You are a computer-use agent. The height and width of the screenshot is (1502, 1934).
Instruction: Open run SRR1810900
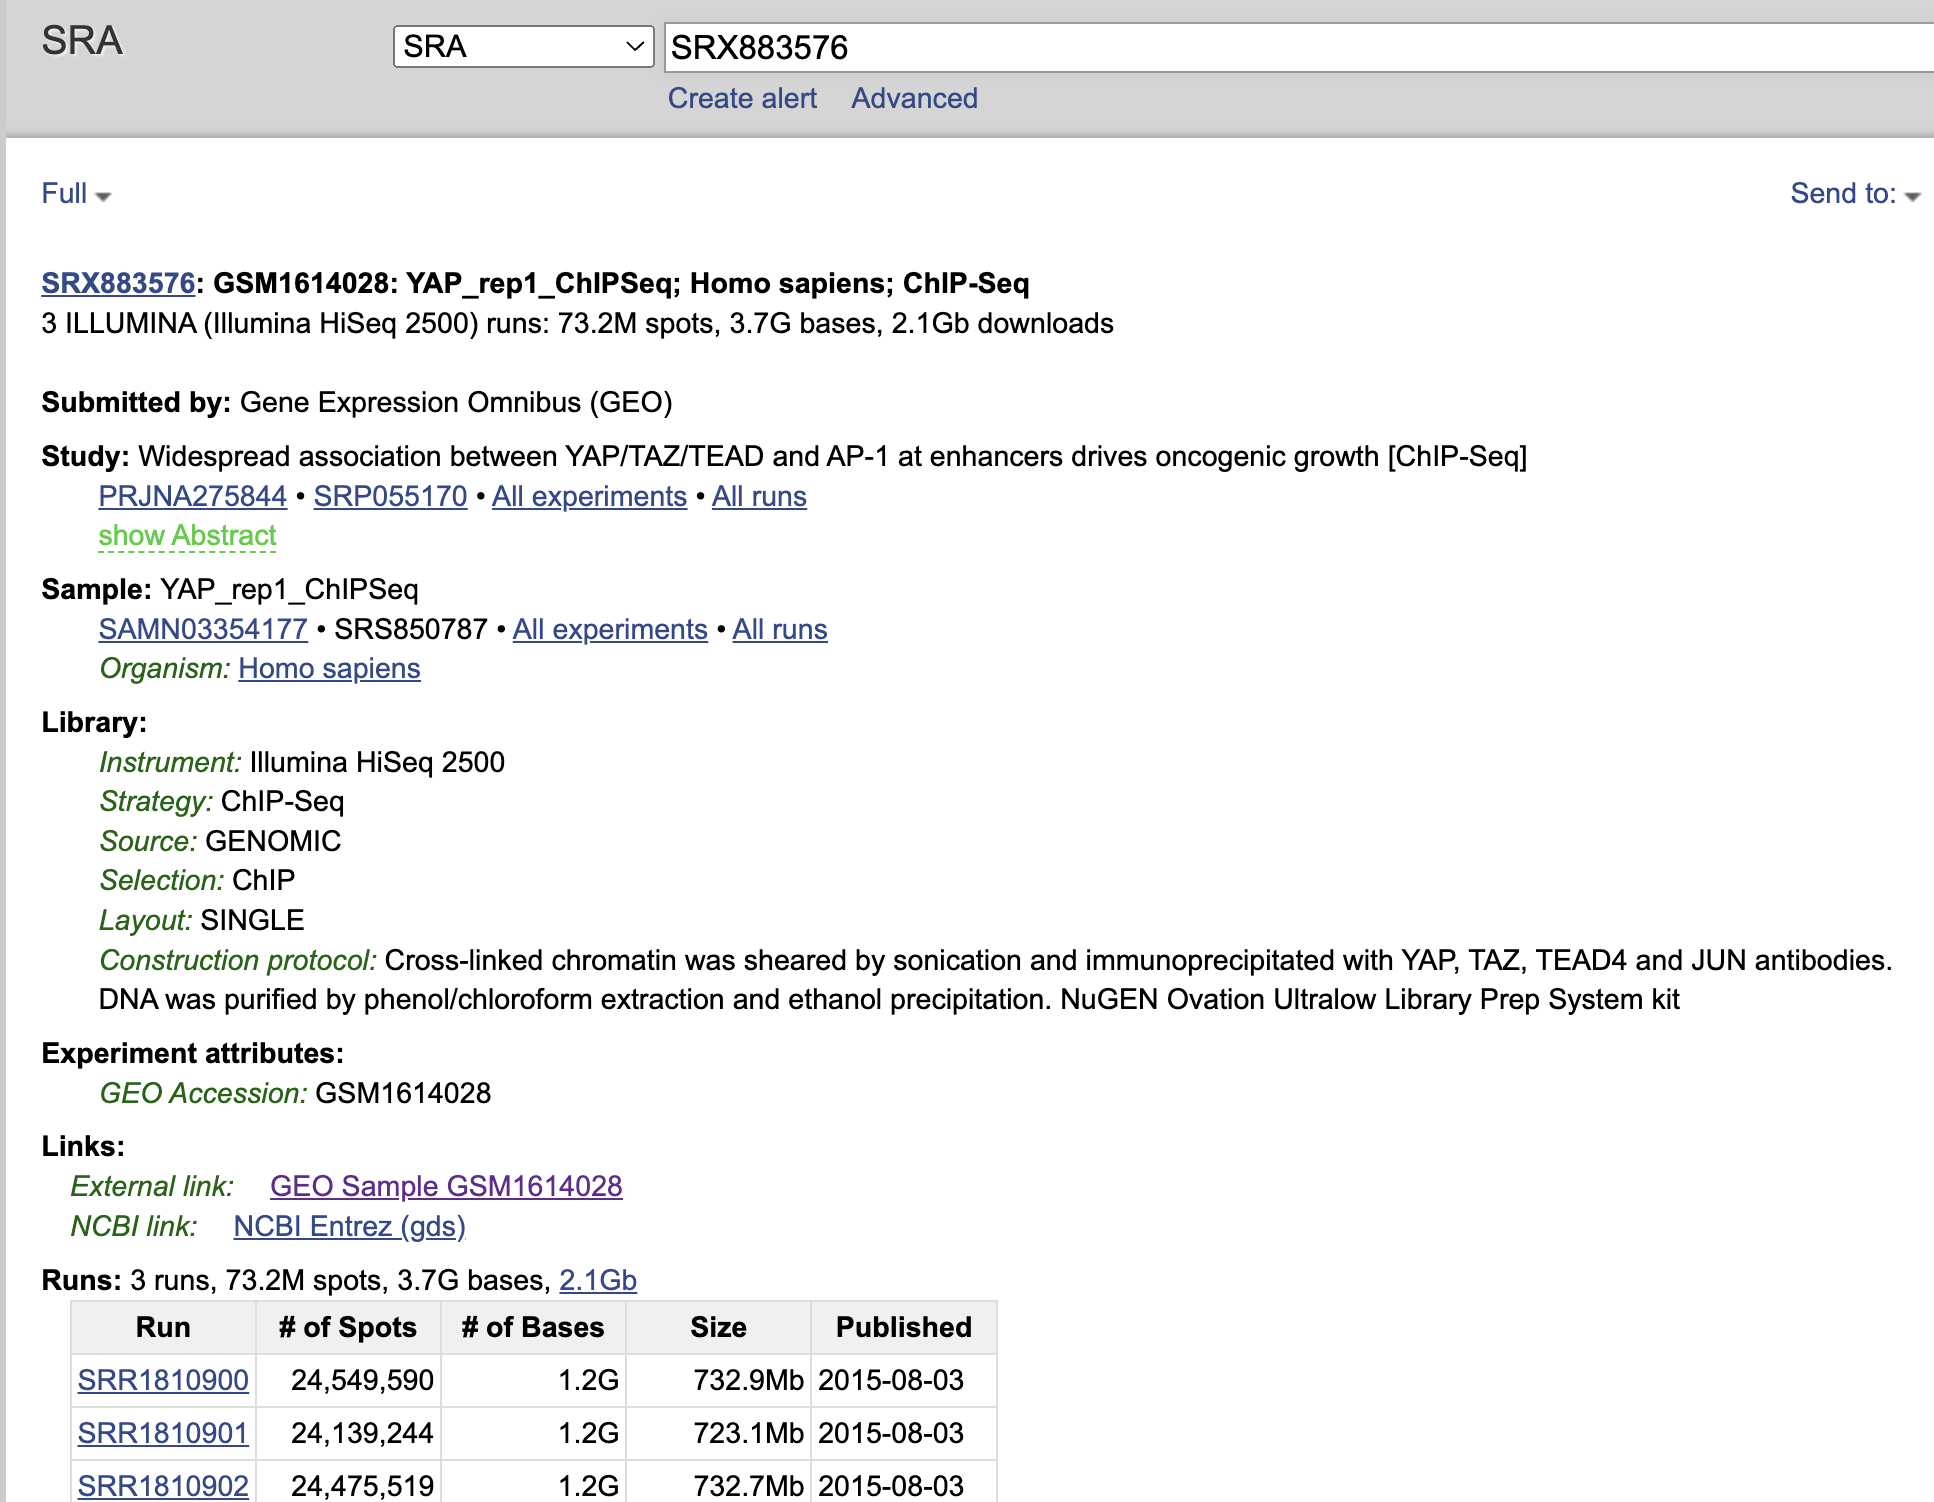(x=163, y=1380)
